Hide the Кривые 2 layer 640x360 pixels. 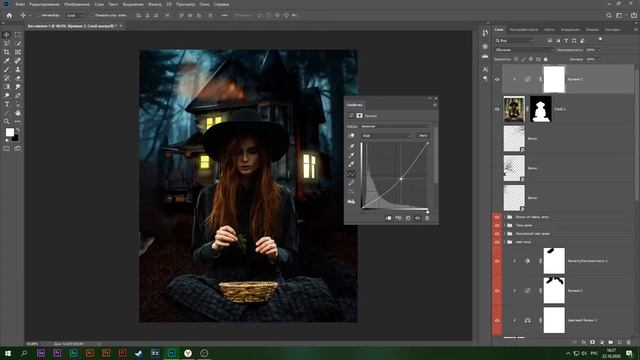[497, 291]
